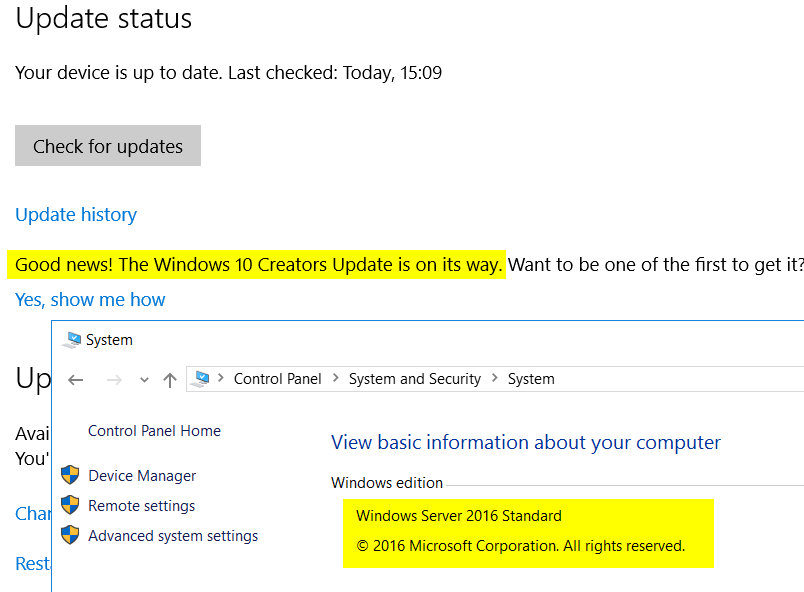Click the 2016 Microsoft Corporation copyright text
This screenshot has width=804, height=592.
tap(520, 546)
